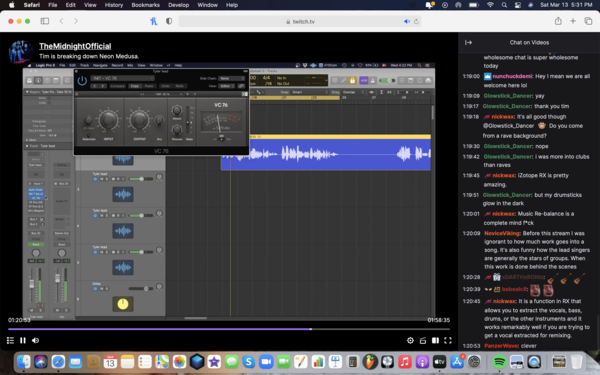Viewport: 600px width, 375px height.
Task: Enter fullscreen on the video player
Action: (x=448, y=340)
